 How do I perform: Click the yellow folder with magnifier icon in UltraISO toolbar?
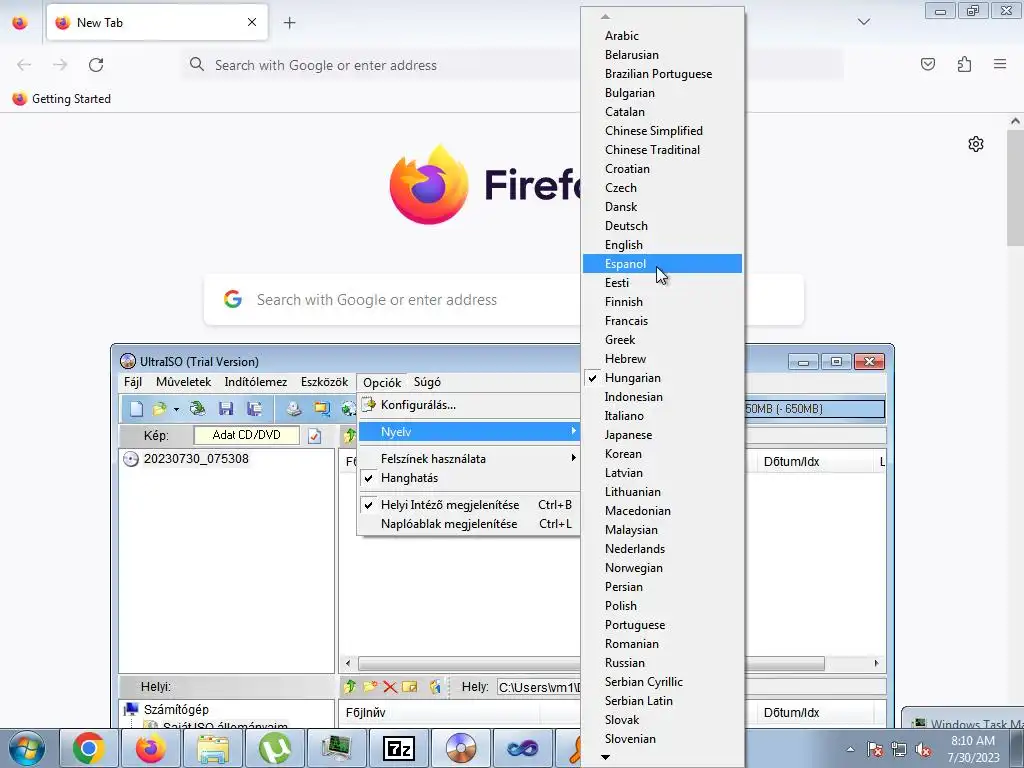(322, 409)
